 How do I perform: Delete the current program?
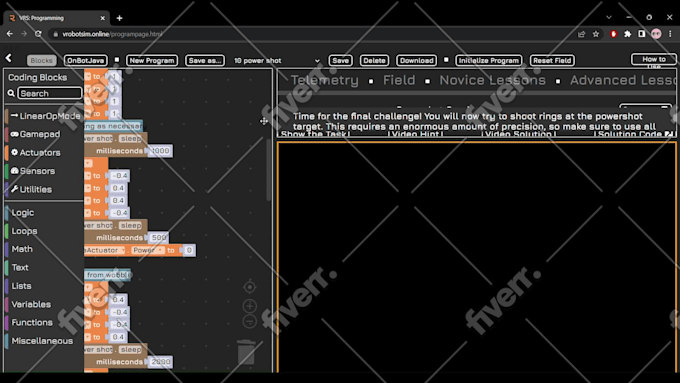[x=374, y=60]
